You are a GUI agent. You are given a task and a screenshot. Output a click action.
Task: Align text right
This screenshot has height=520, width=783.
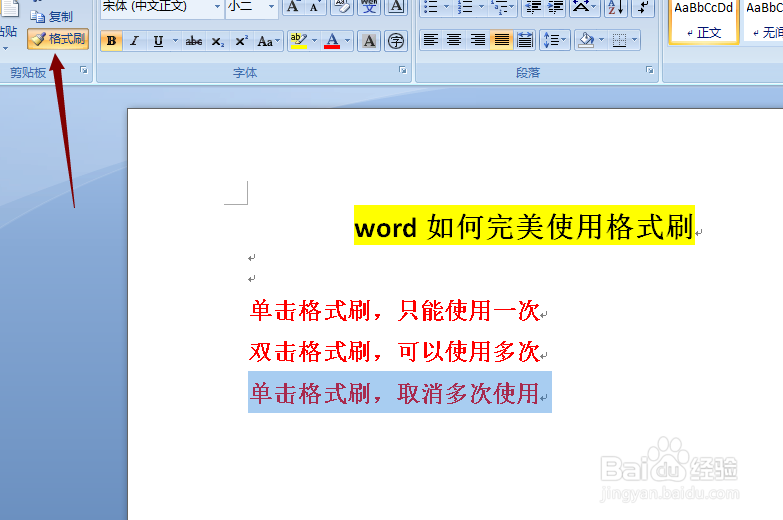478,40
